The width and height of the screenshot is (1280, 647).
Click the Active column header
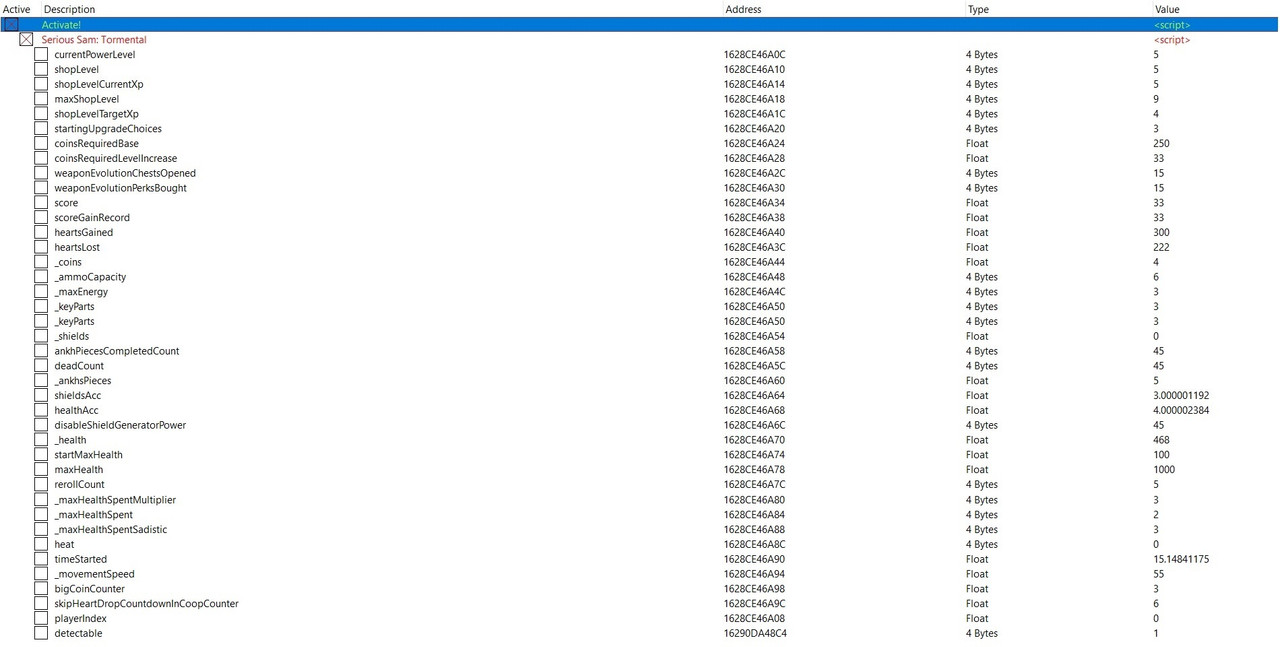pos(17,9)
